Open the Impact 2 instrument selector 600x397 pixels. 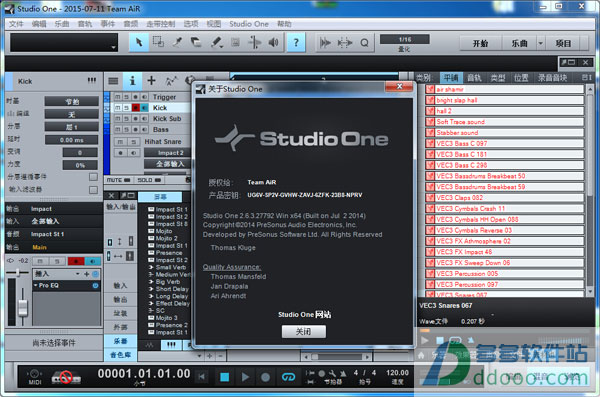click(167, 153)
